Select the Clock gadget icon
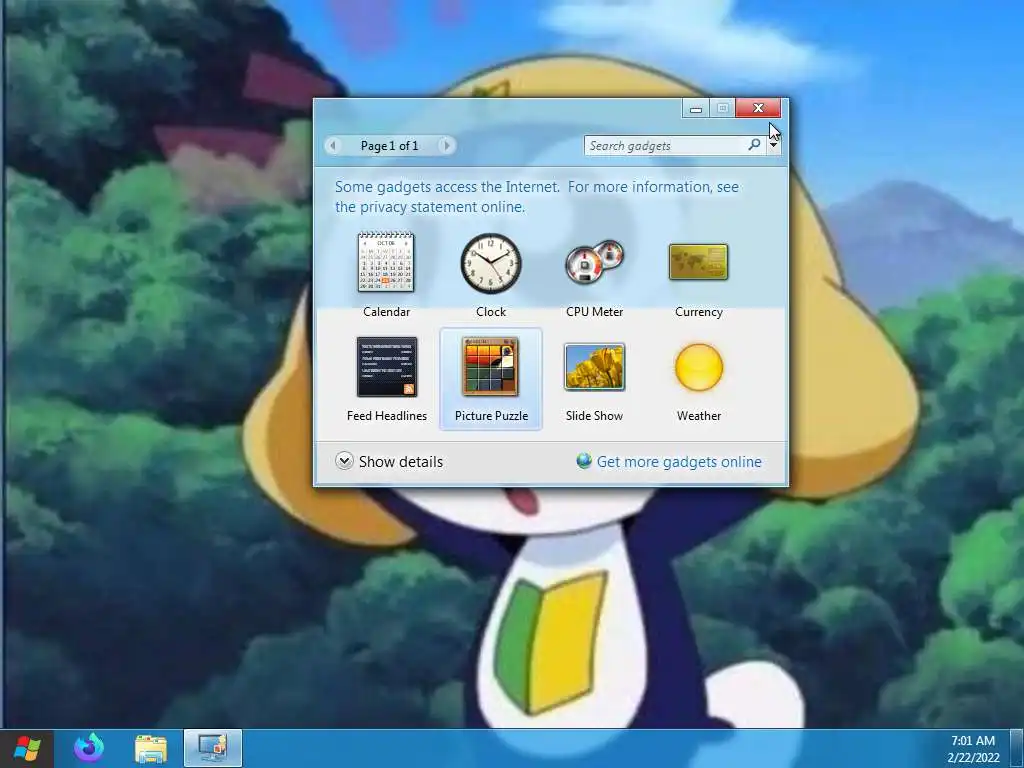The height and width of the screenshot is (768, 1024). click(491, 263)
